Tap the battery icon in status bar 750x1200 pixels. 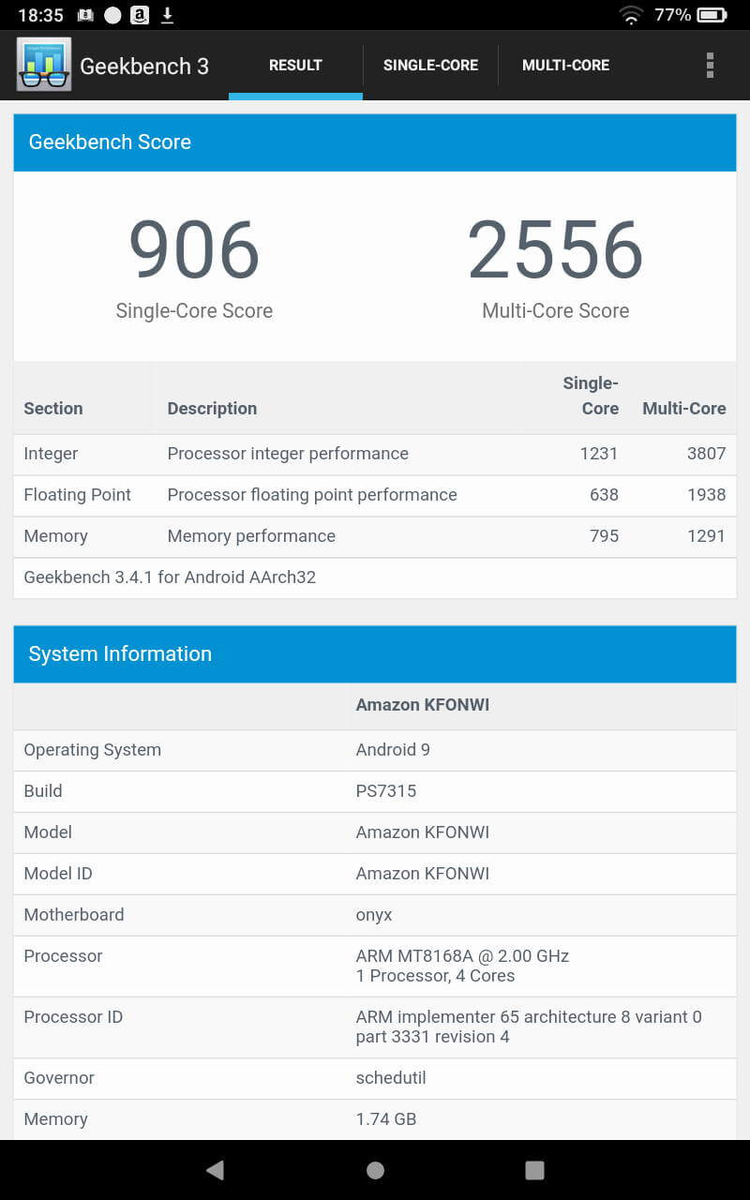(x=713, y=15)
